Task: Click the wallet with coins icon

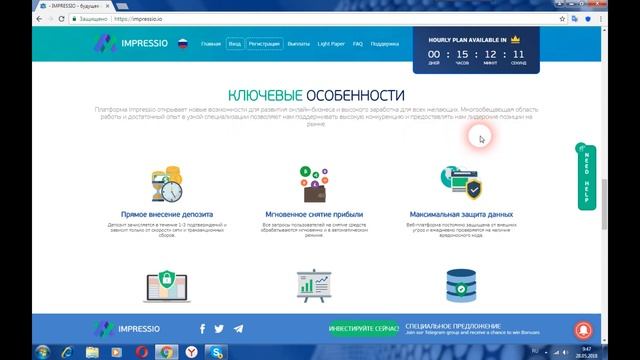Action: (314, 184)
